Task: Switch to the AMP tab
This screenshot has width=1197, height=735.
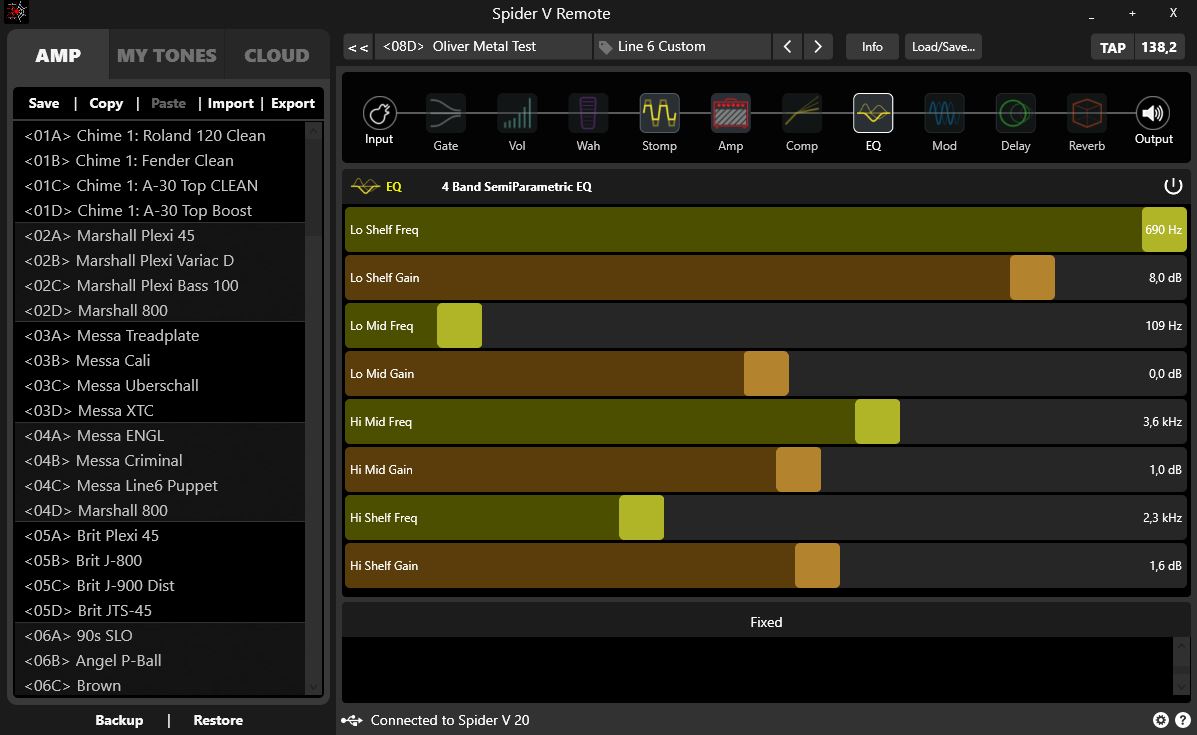Action: coord(58,55)
